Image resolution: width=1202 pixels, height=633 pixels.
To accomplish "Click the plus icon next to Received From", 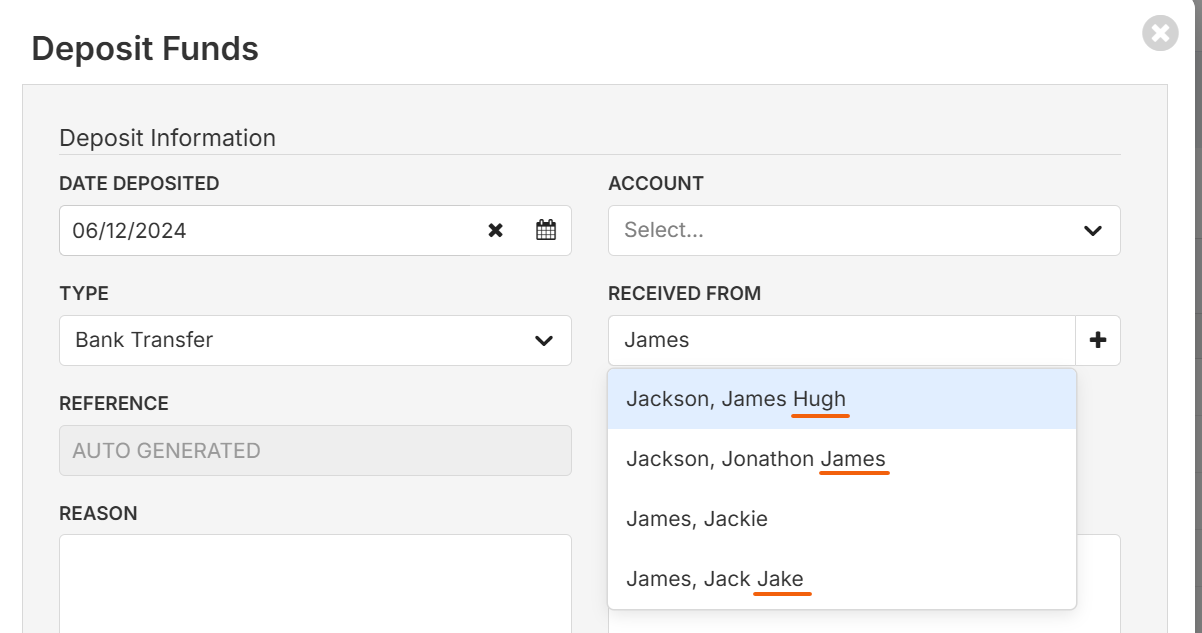I will point(1098,340).
